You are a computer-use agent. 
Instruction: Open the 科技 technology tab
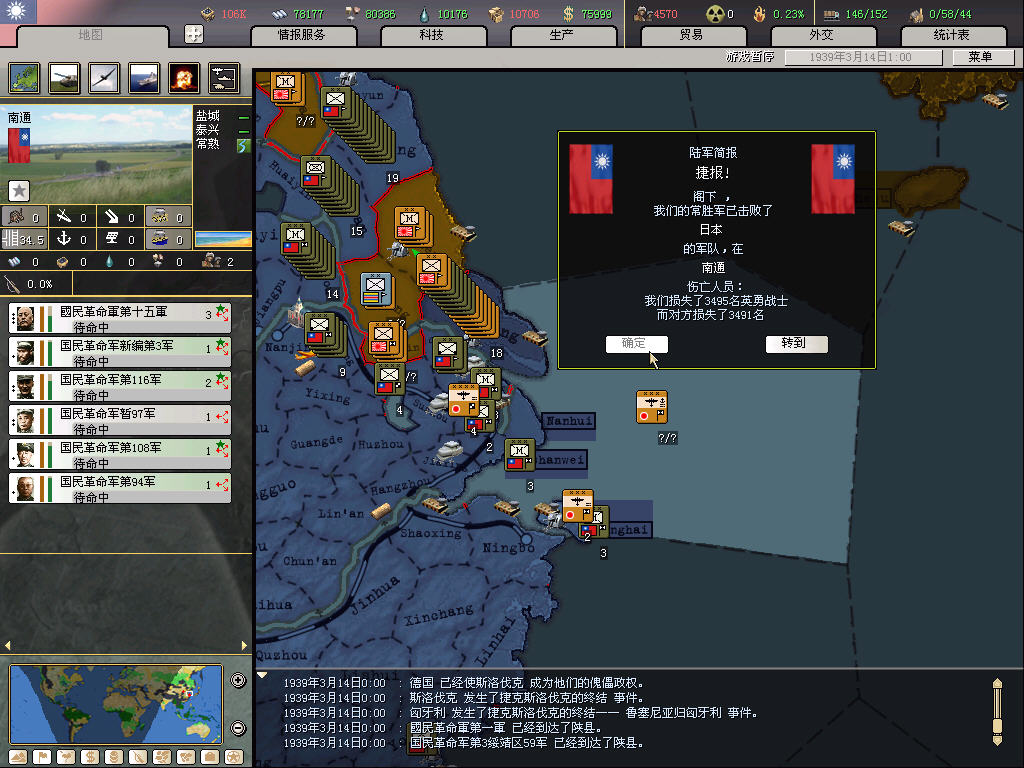click(x=432, y=35)
